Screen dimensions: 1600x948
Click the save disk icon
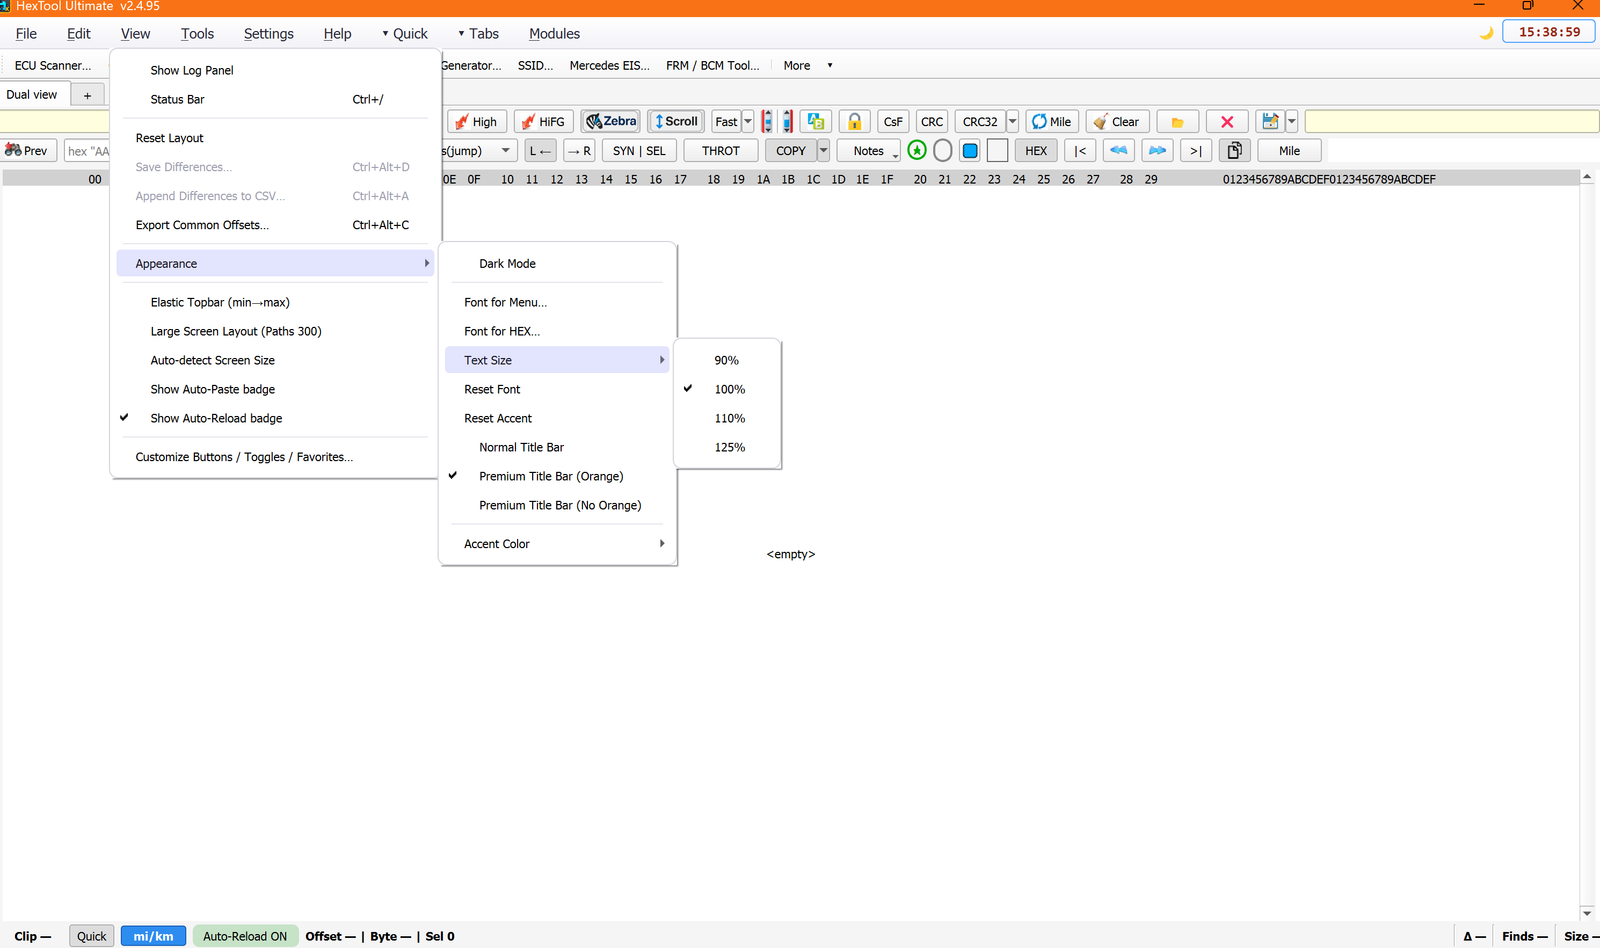pos(1270,122)
